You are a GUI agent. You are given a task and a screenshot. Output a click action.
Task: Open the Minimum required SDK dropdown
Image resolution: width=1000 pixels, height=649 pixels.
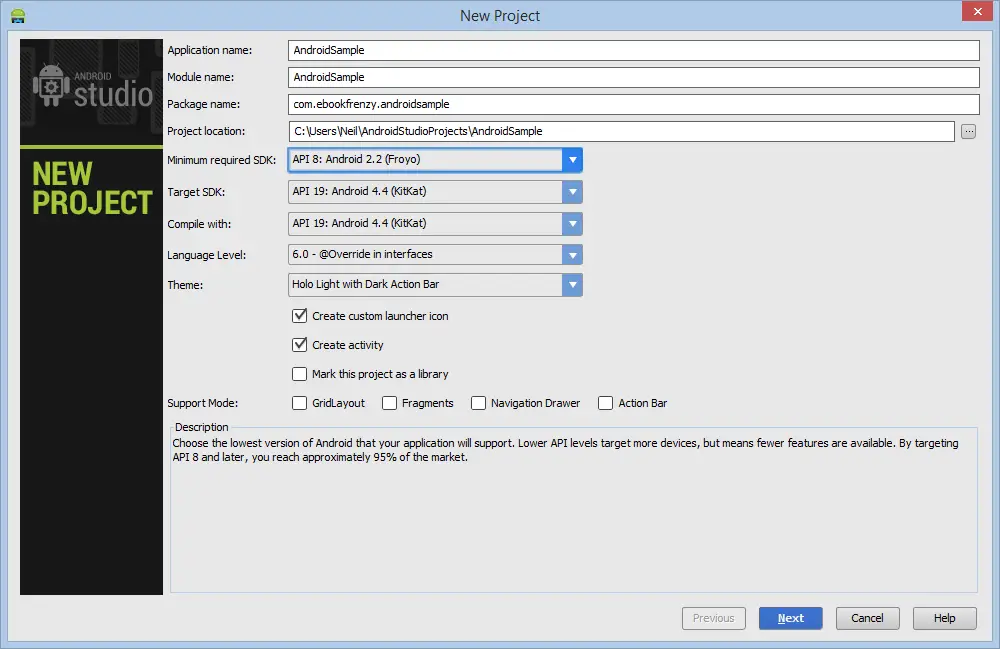(x=572, y=160)
